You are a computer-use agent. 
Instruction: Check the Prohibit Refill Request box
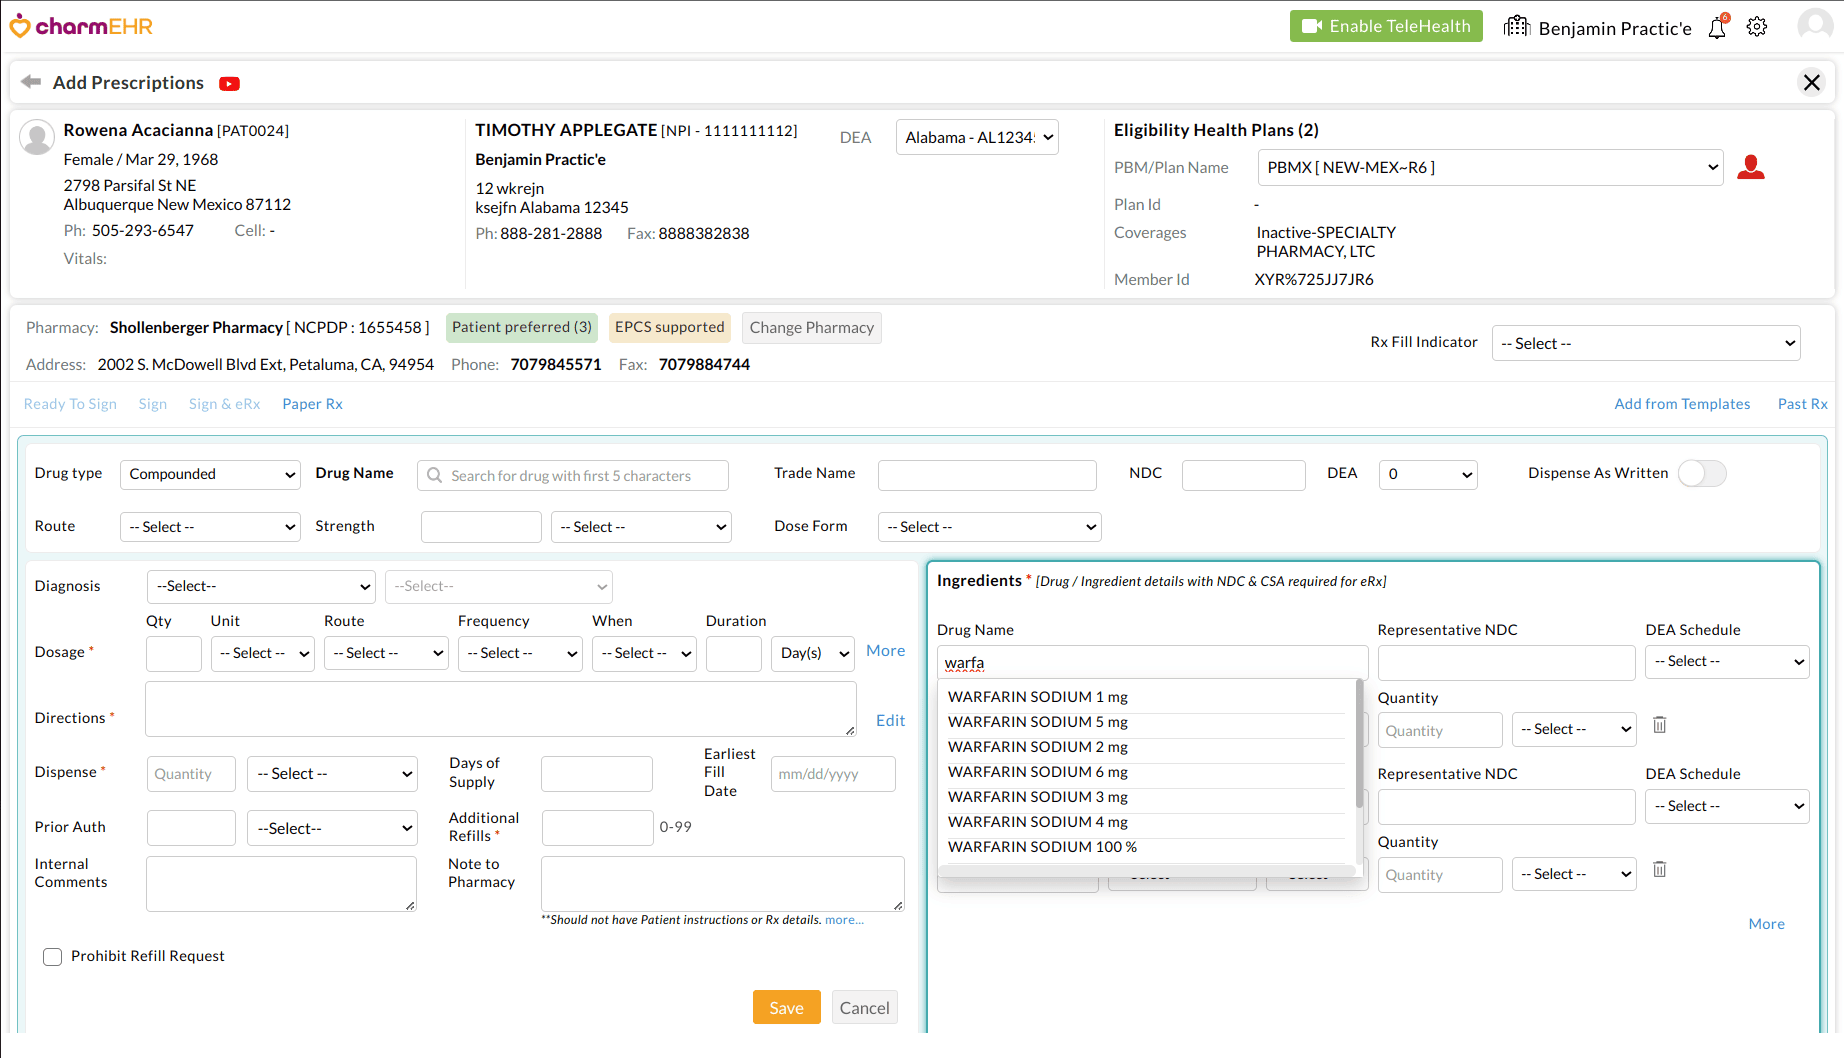click(x=53, y=957)
